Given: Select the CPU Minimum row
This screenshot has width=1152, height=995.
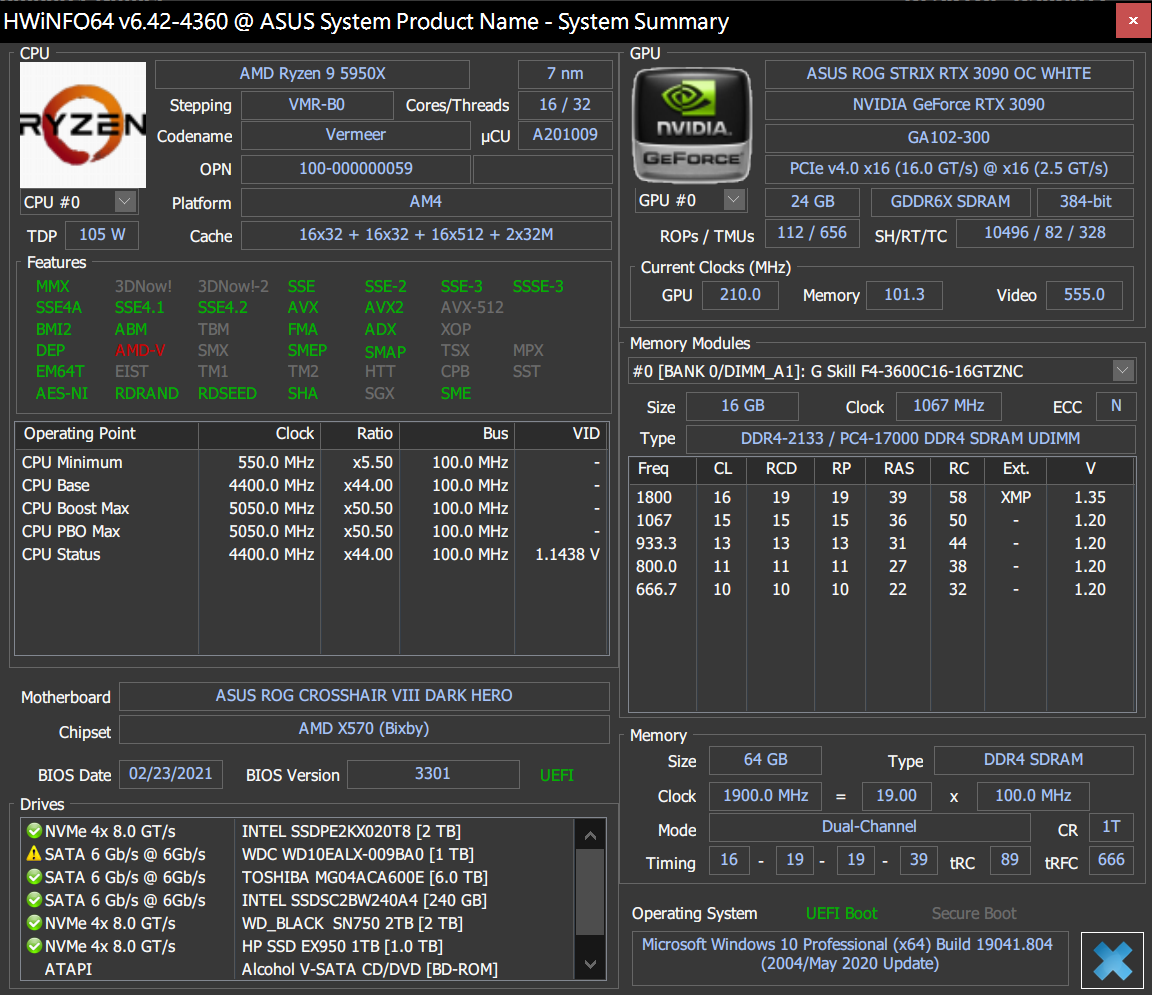Looking at the screenshot, I should pyautogui.click(x=312, y=462).
